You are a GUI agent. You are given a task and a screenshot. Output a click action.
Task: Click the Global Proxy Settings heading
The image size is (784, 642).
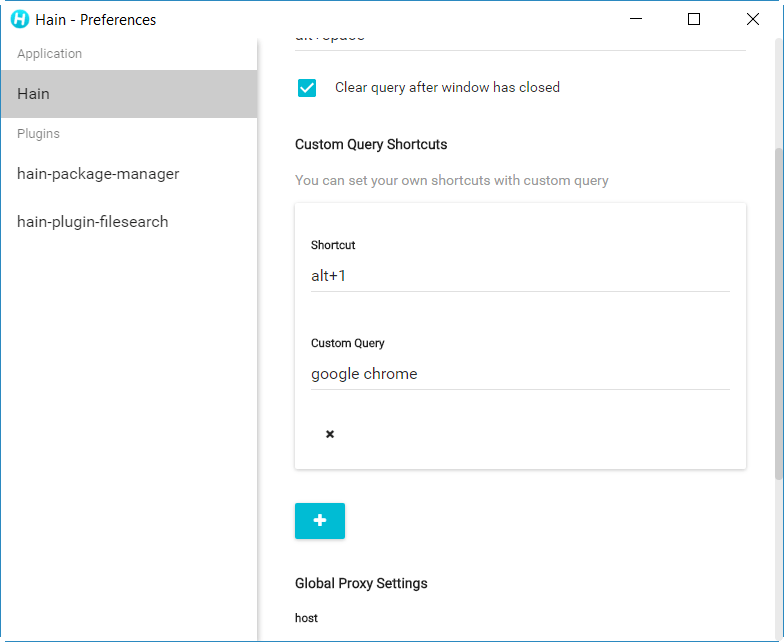point(361,583)
